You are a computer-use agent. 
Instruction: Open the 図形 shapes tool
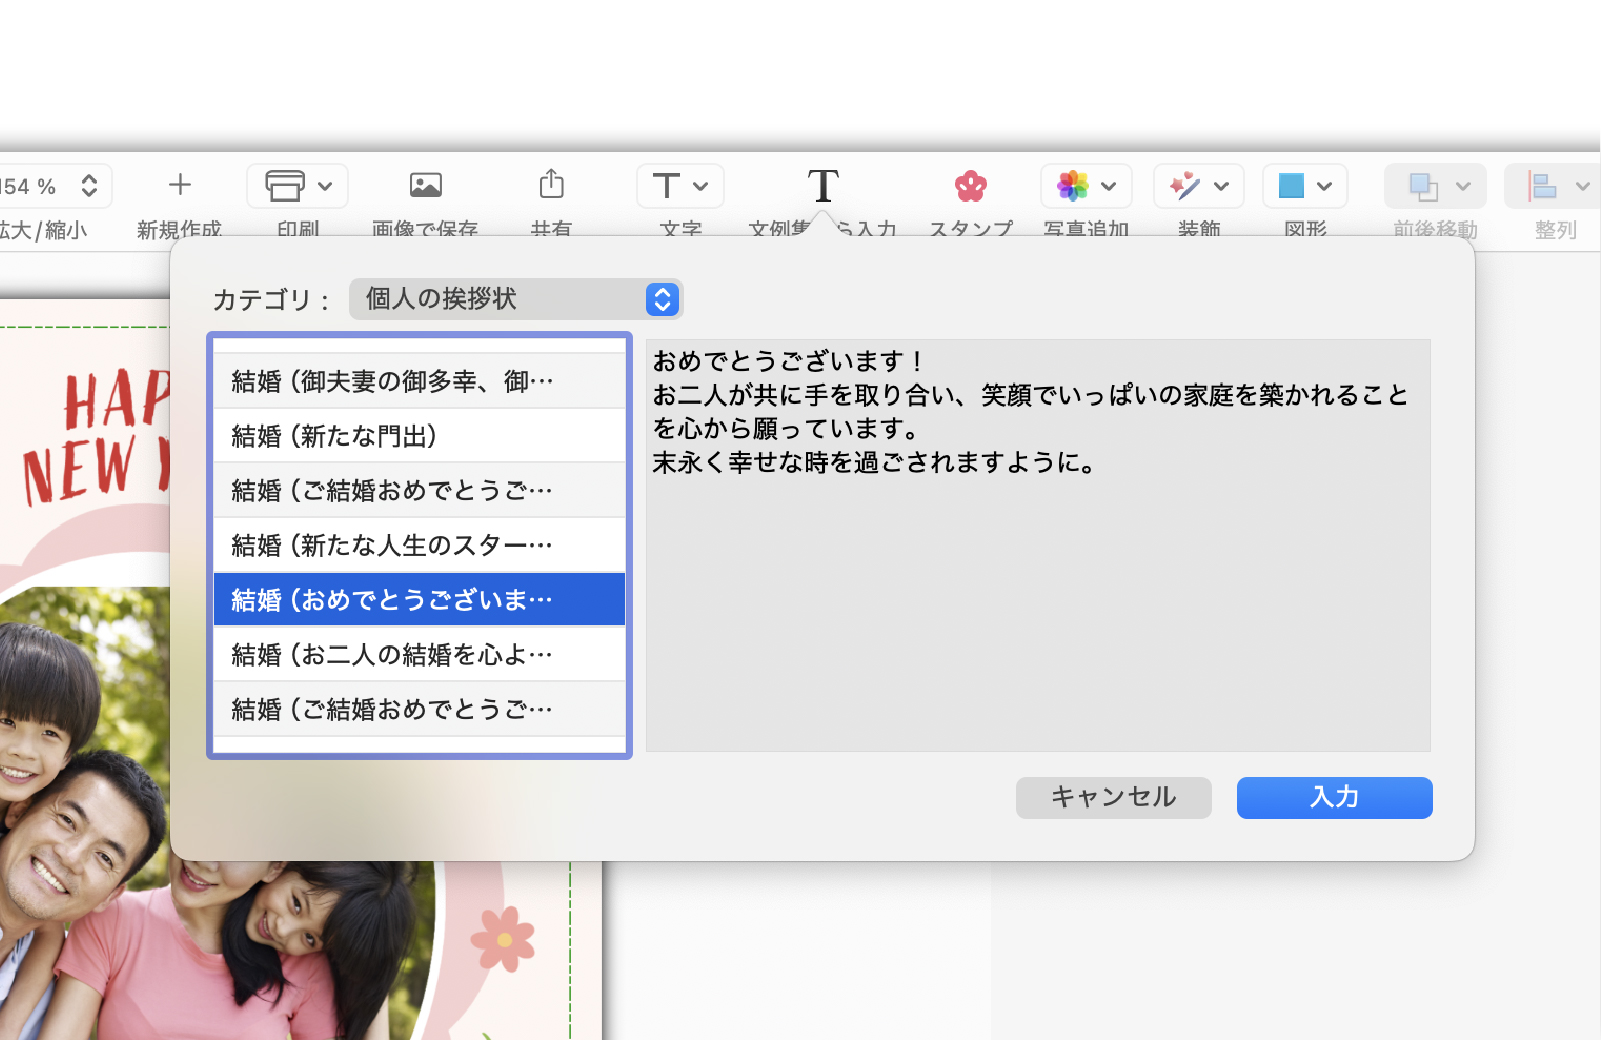pos(1293,186)
